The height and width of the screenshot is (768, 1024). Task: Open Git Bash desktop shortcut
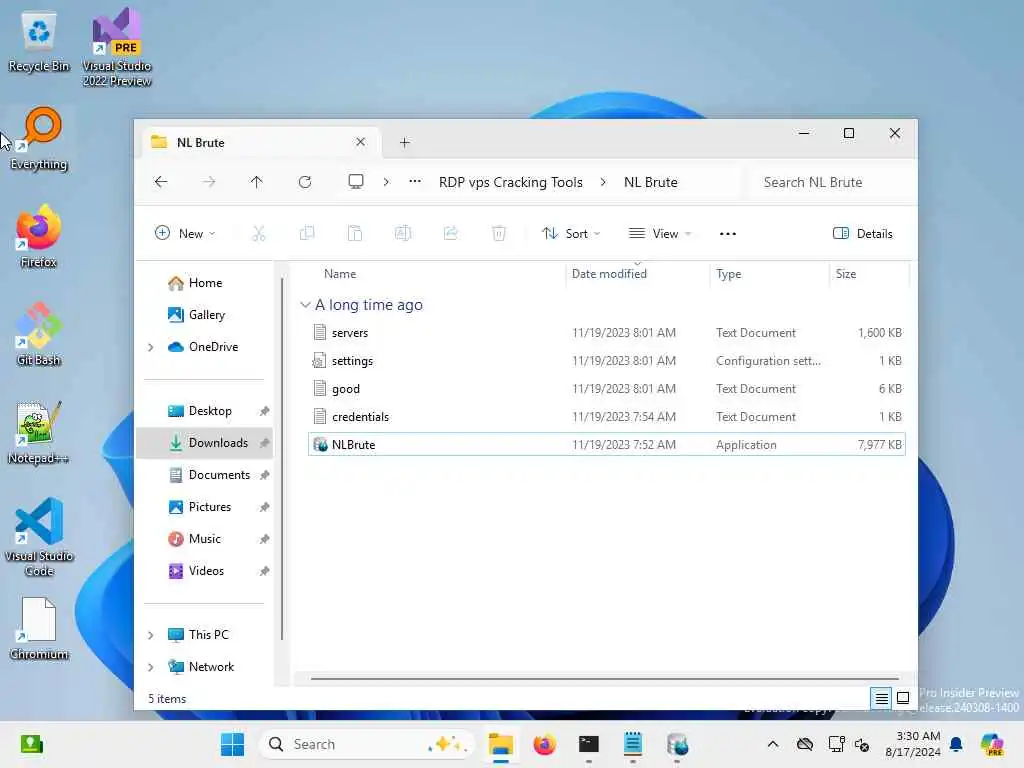(x=39, y=334)
